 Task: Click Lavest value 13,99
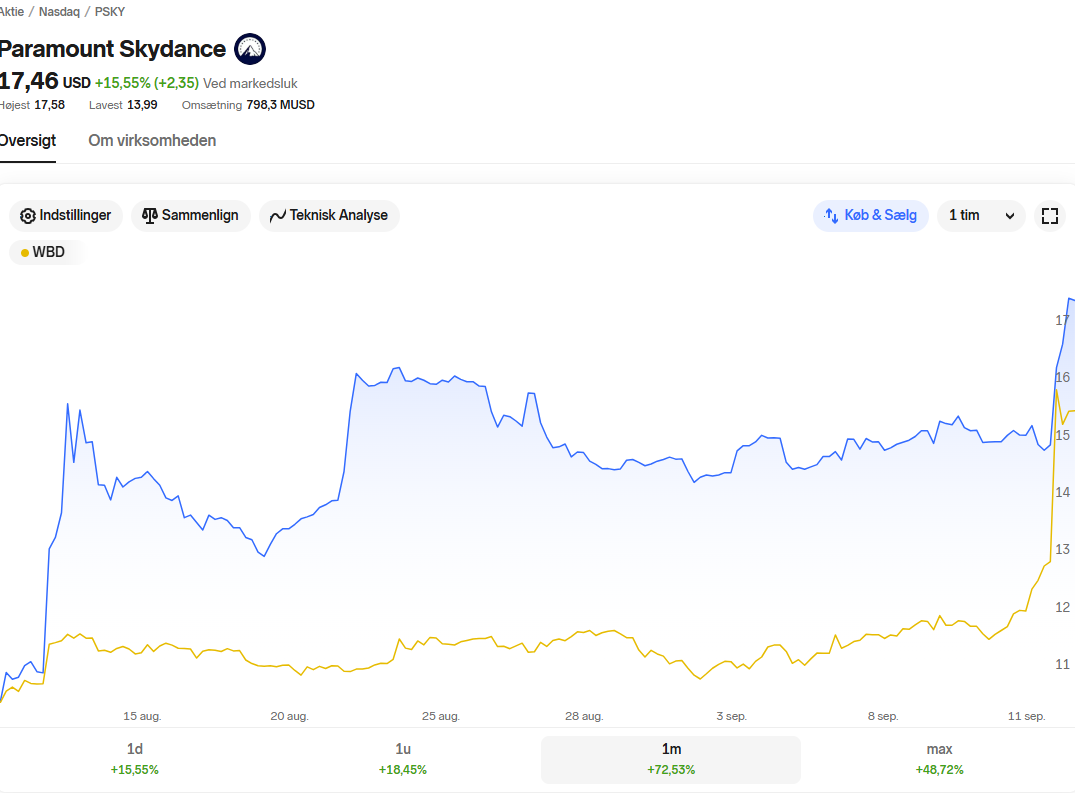click(x=142, y=105)
